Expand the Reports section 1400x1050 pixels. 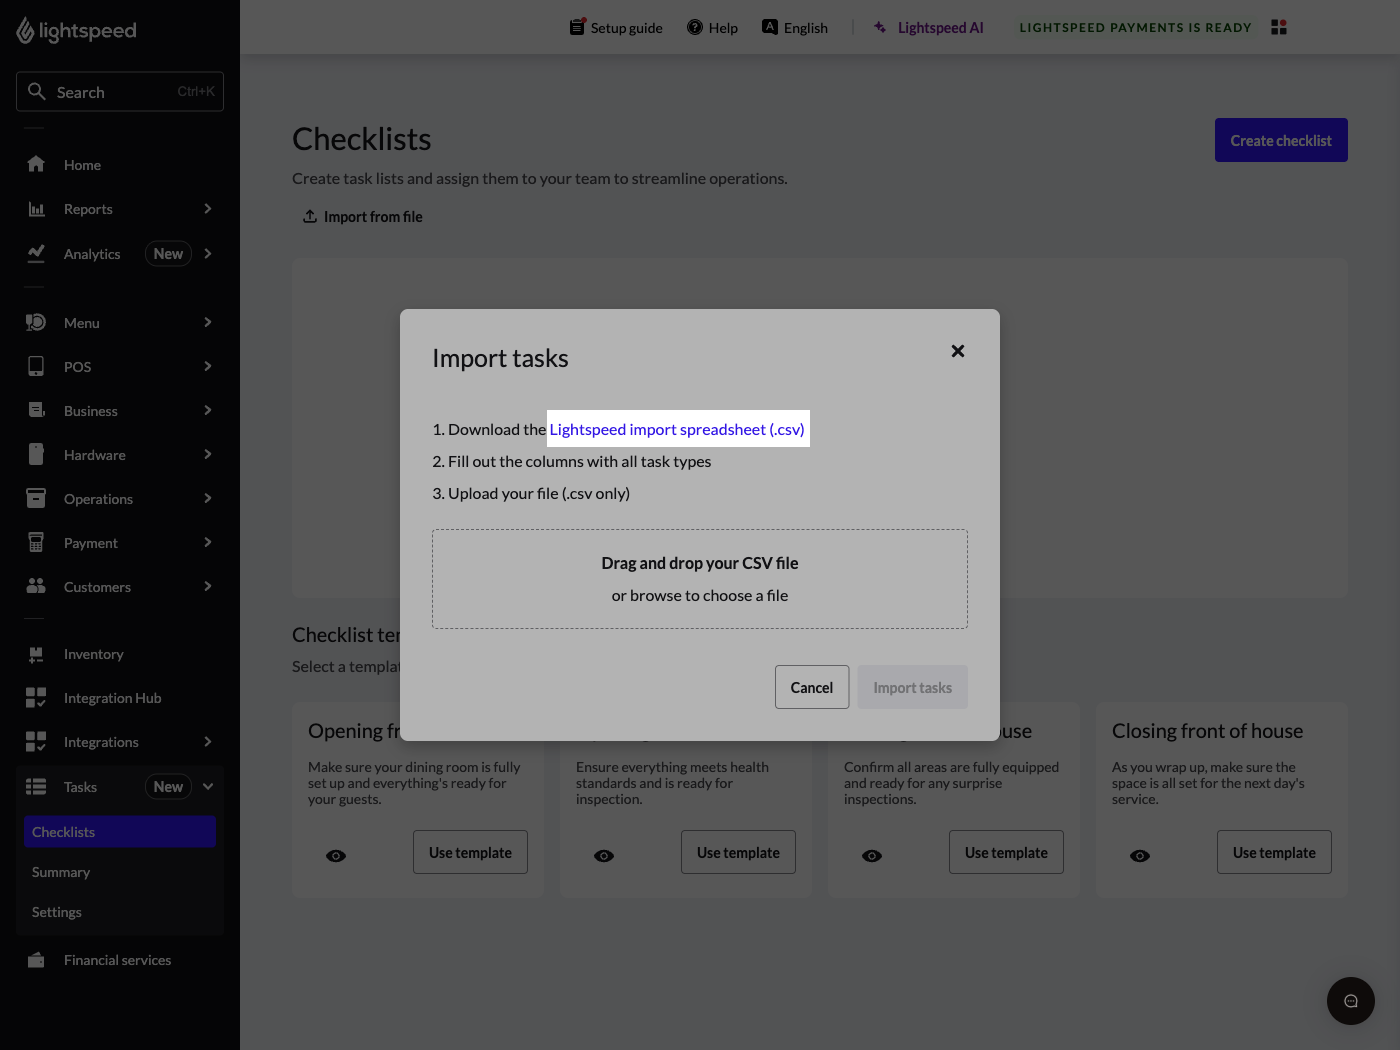click(208, 208)
